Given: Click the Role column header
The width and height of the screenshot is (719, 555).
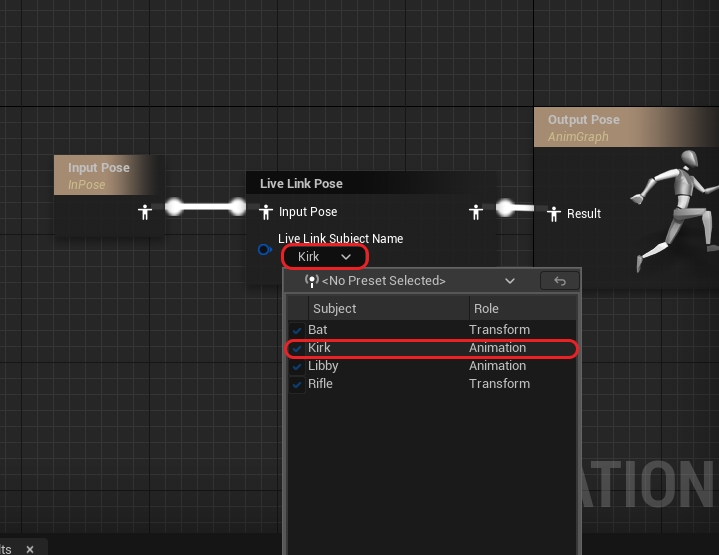Looking at the screenshot, I should pyautogui.click(x=521, y=308).
